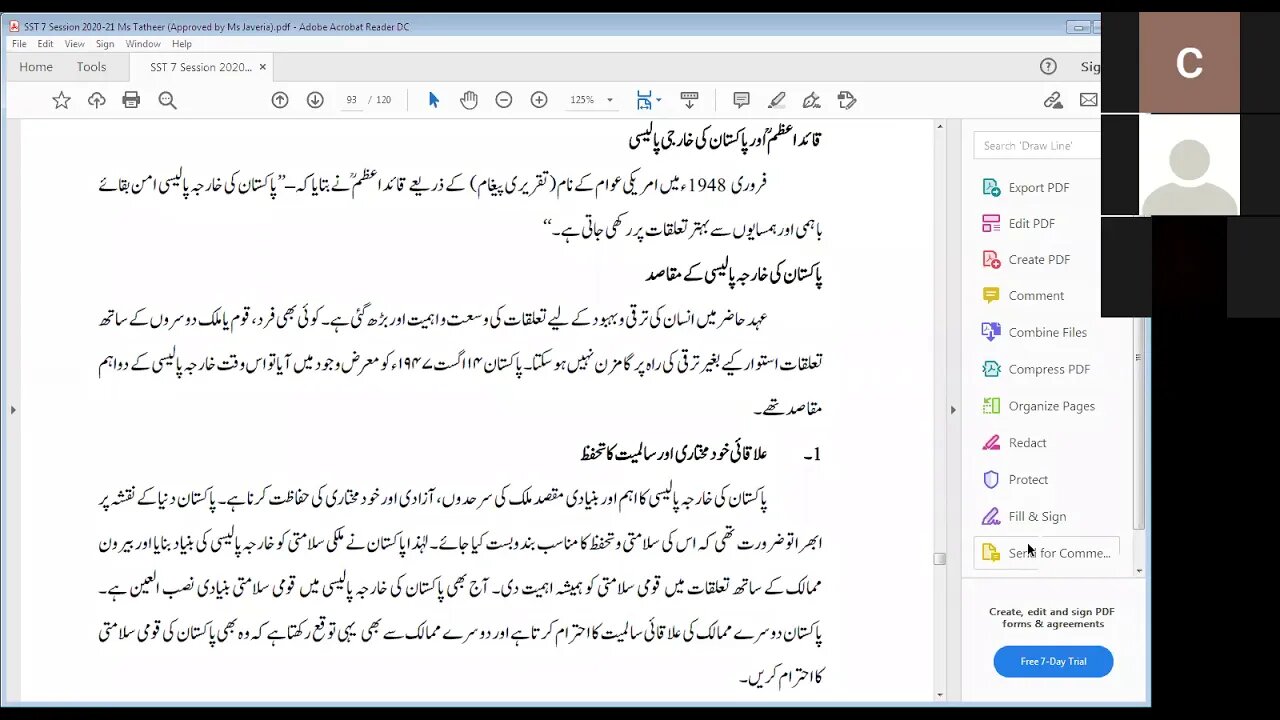
Task: Open the Compress PDF tool
Action: coord(1048,369)
